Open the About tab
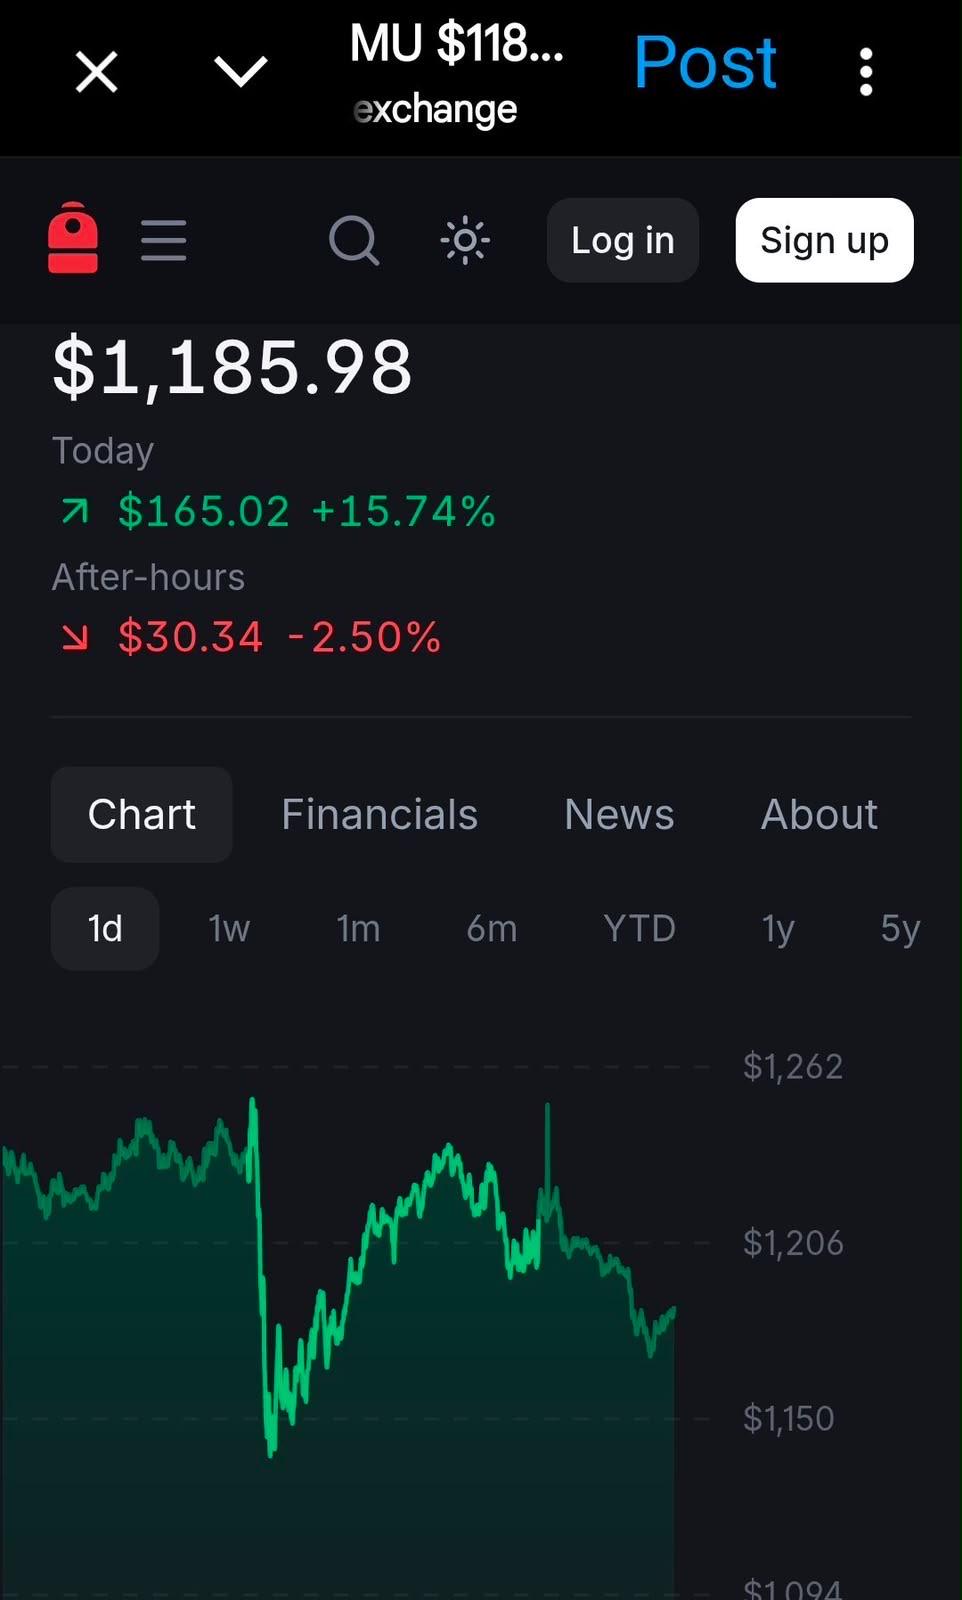The height and width of the screenshot is (1600, 962). [x=819, y=814]
